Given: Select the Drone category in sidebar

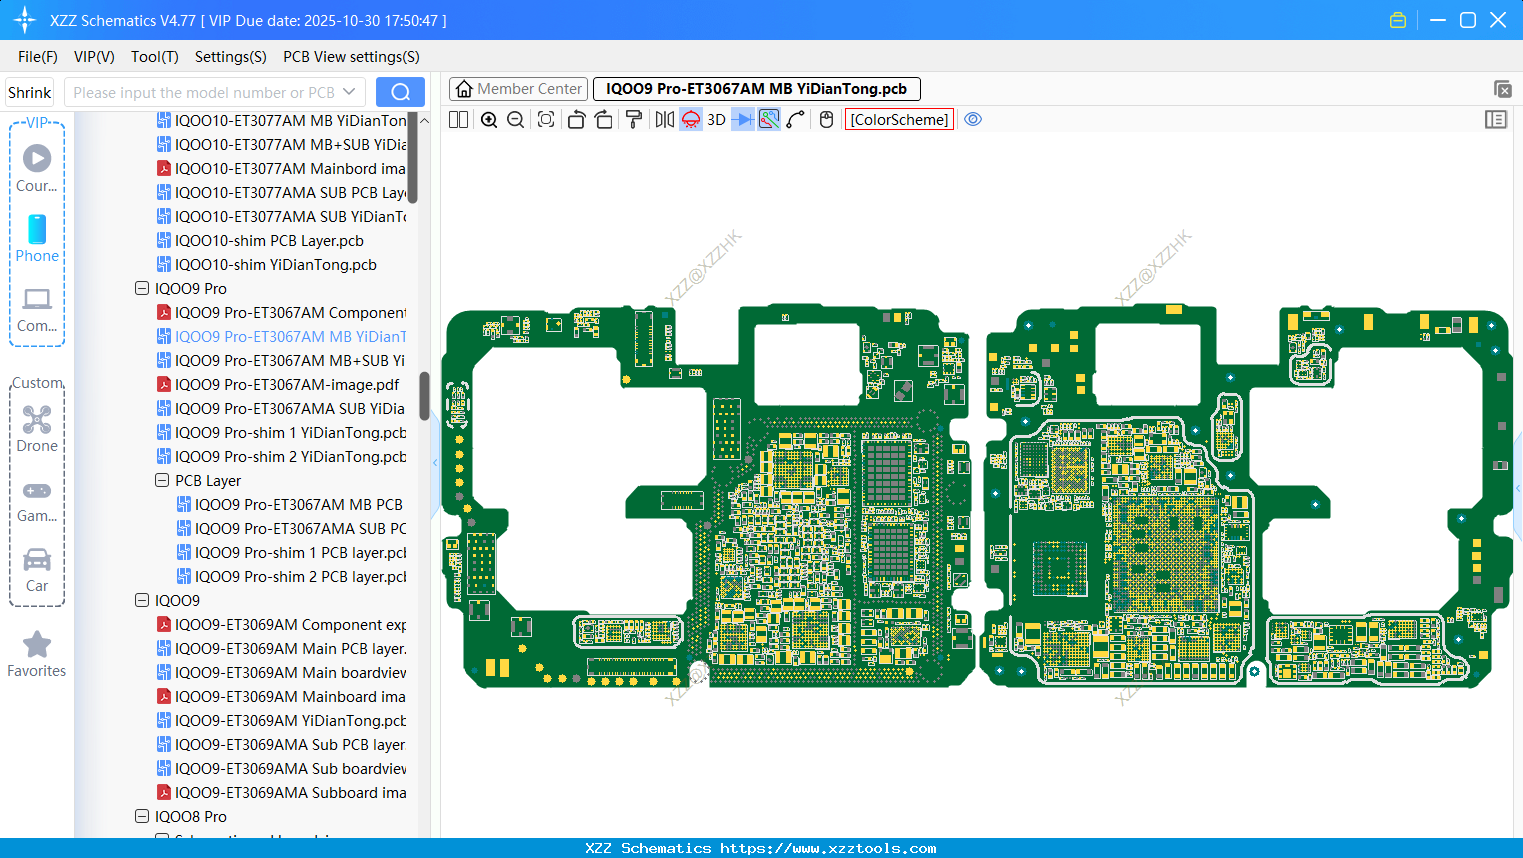Looking at the screenshot, I should [x=37, y=429].
